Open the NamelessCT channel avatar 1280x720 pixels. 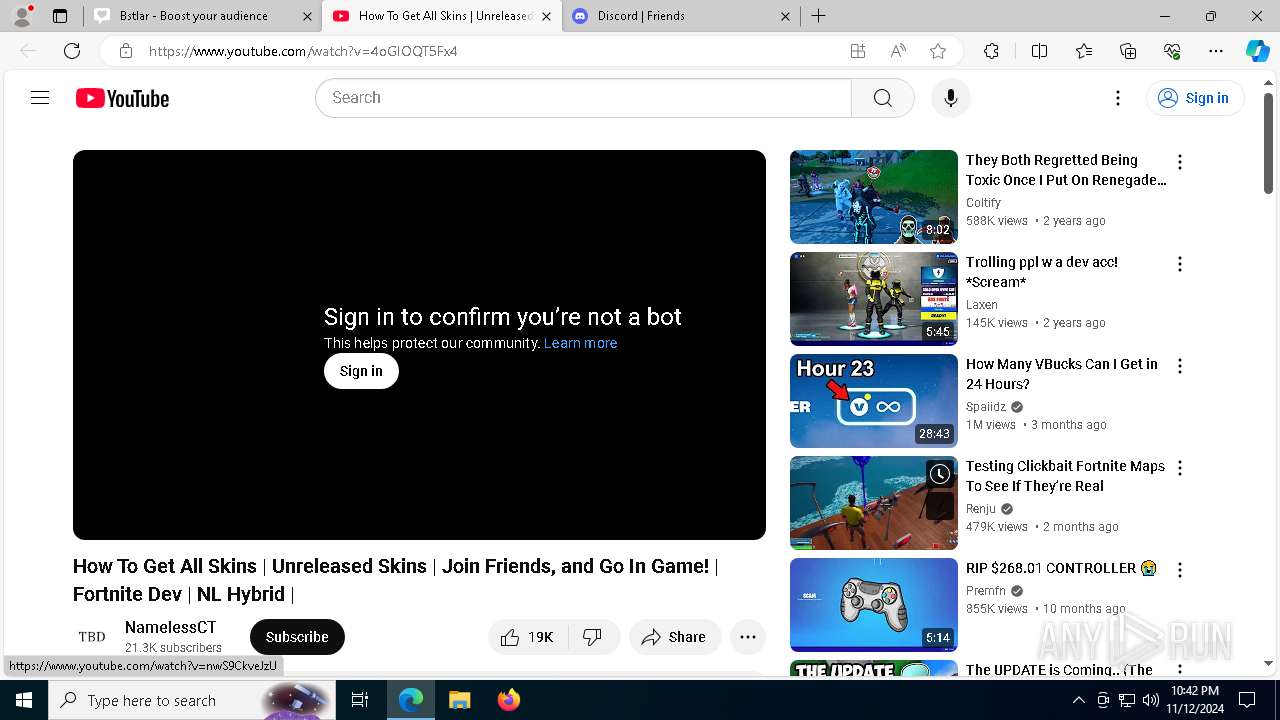point(92,637)
